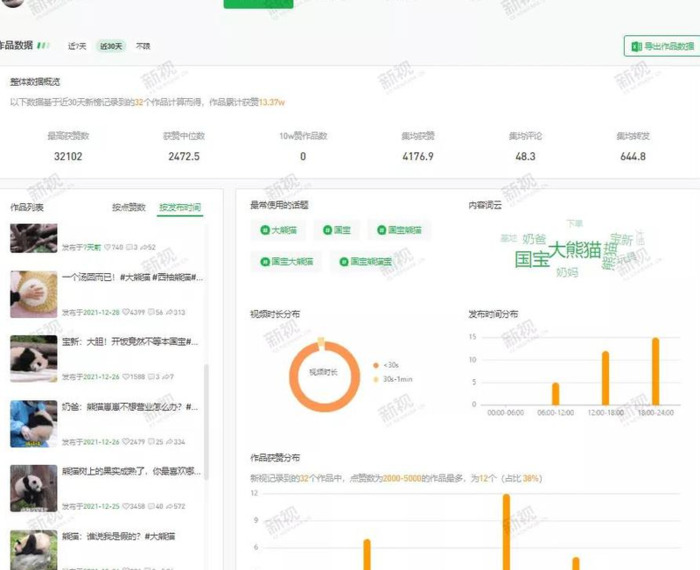The height and width of the screenshot is (570, 700).
Task: Click the heart icon beside 2479 likes
Action: tap(126, 442)
